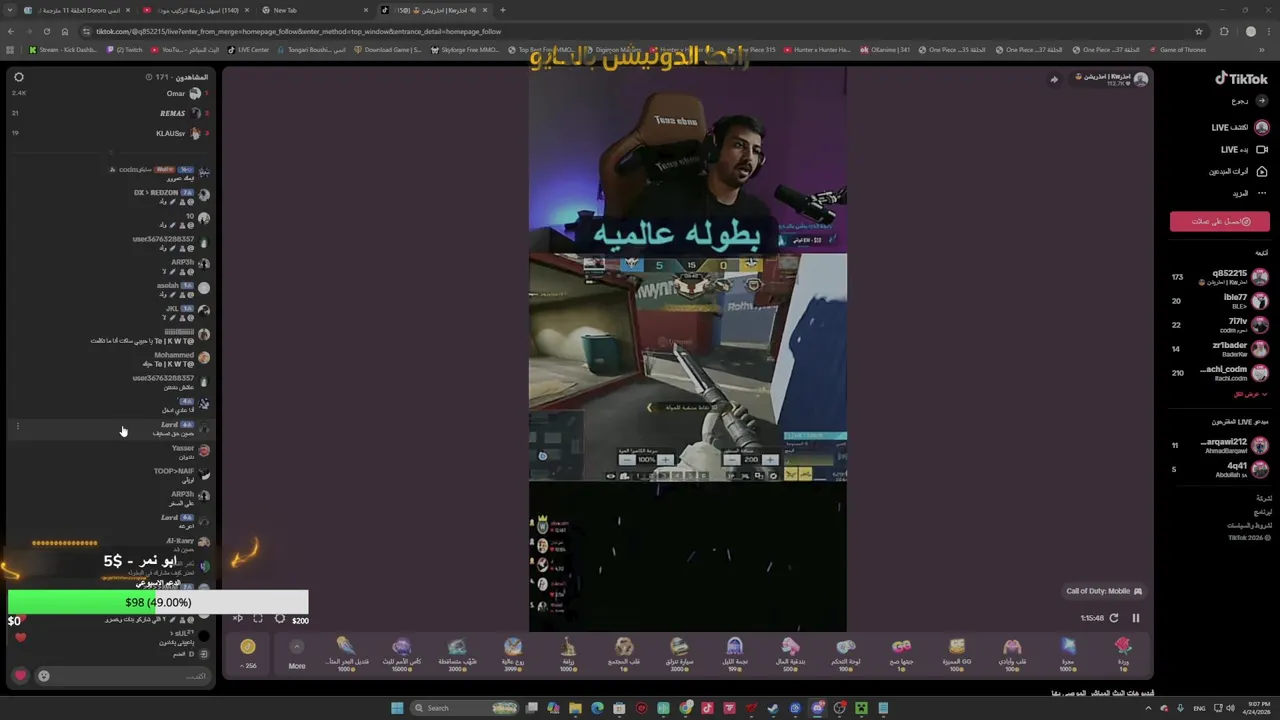The height and width of the screenshot is (720, 1280).
Task: Click the green $98 donation goal bar
Action: click(158, 602)
